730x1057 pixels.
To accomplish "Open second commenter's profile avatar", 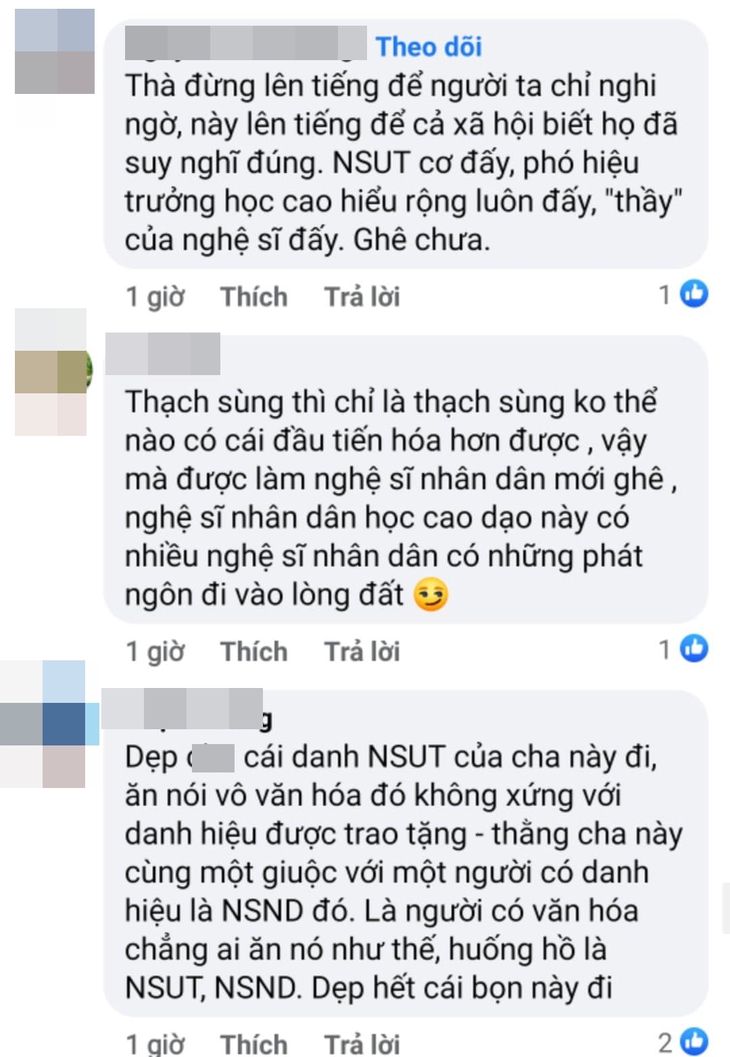I will pyautogui.click(x=53, y=372).
